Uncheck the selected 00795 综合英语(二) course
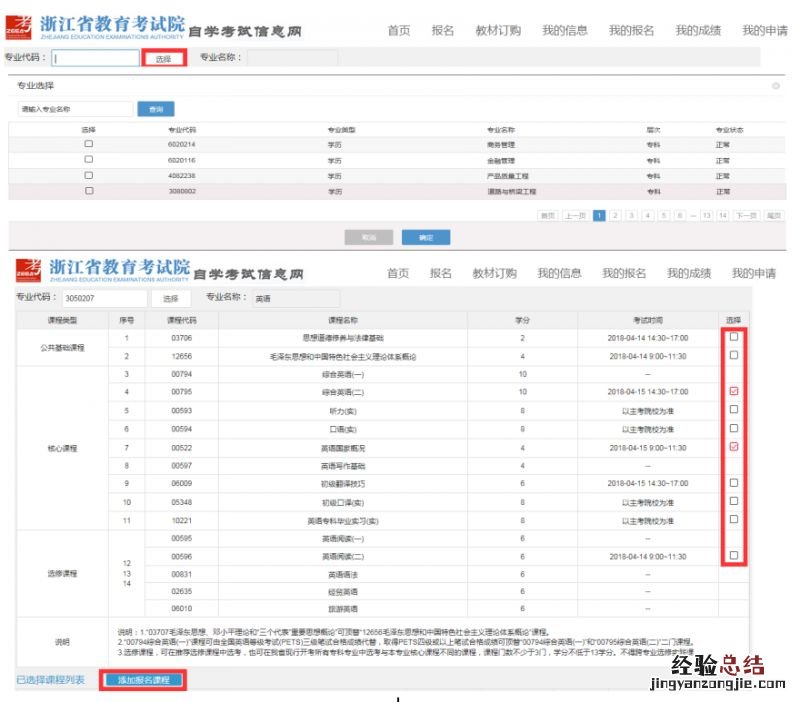Viewport: 800px width, 702px height. point(734,391)
